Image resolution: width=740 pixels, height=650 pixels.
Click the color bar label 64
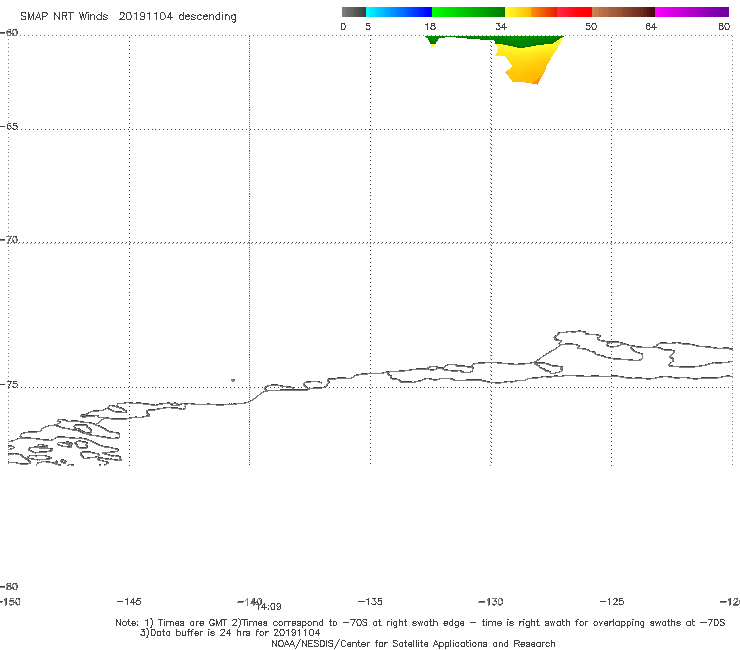pyautogui.click(x=651, y=26)
